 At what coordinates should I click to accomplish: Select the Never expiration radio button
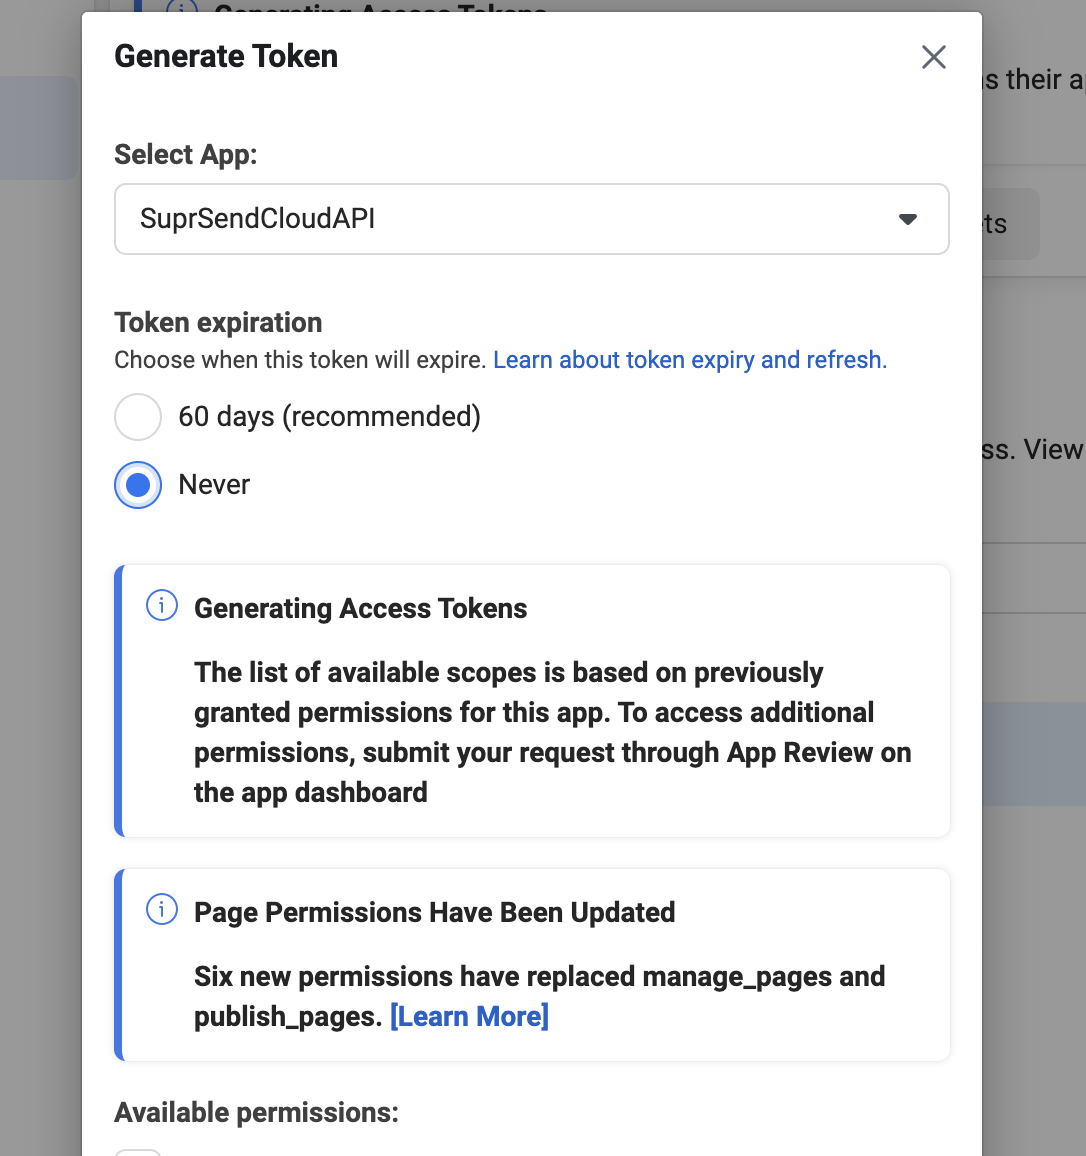tap(138, 485)
